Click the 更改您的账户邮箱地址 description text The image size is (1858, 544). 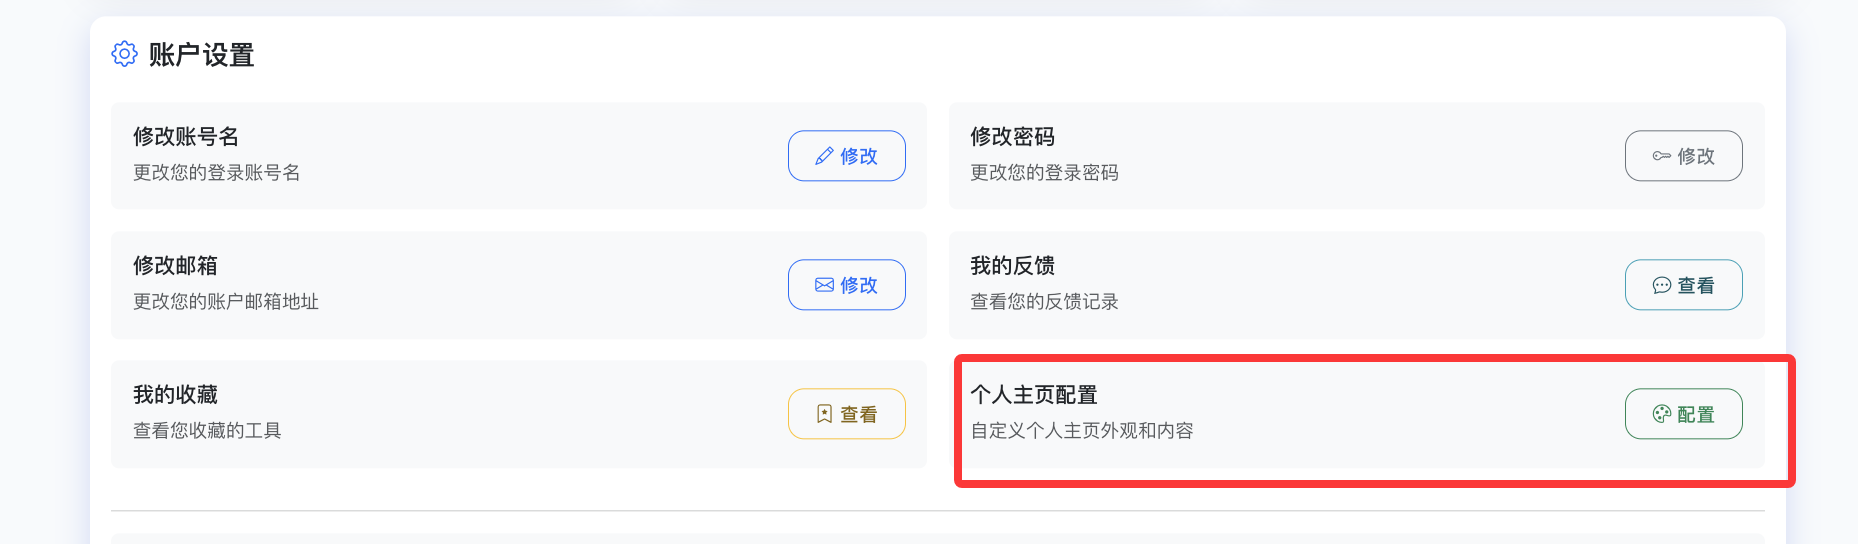tap(226, 302)
